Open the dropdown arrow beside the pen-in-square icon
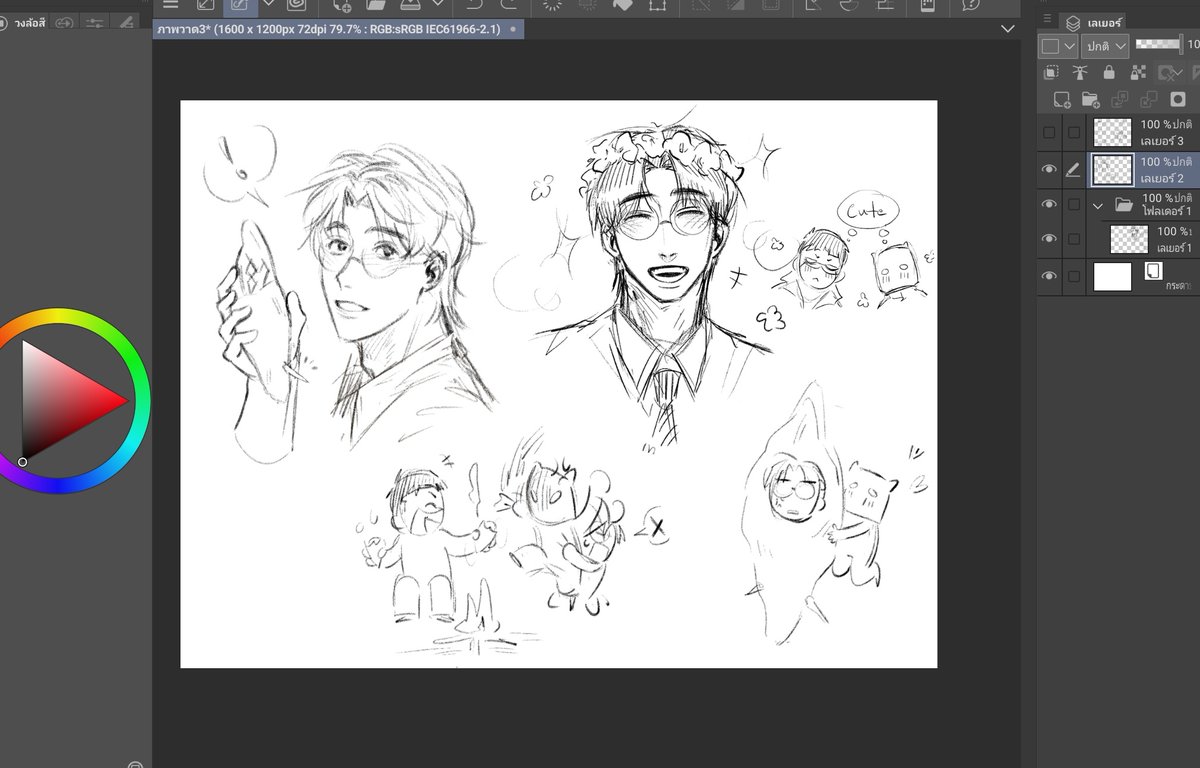 point(268,4)
